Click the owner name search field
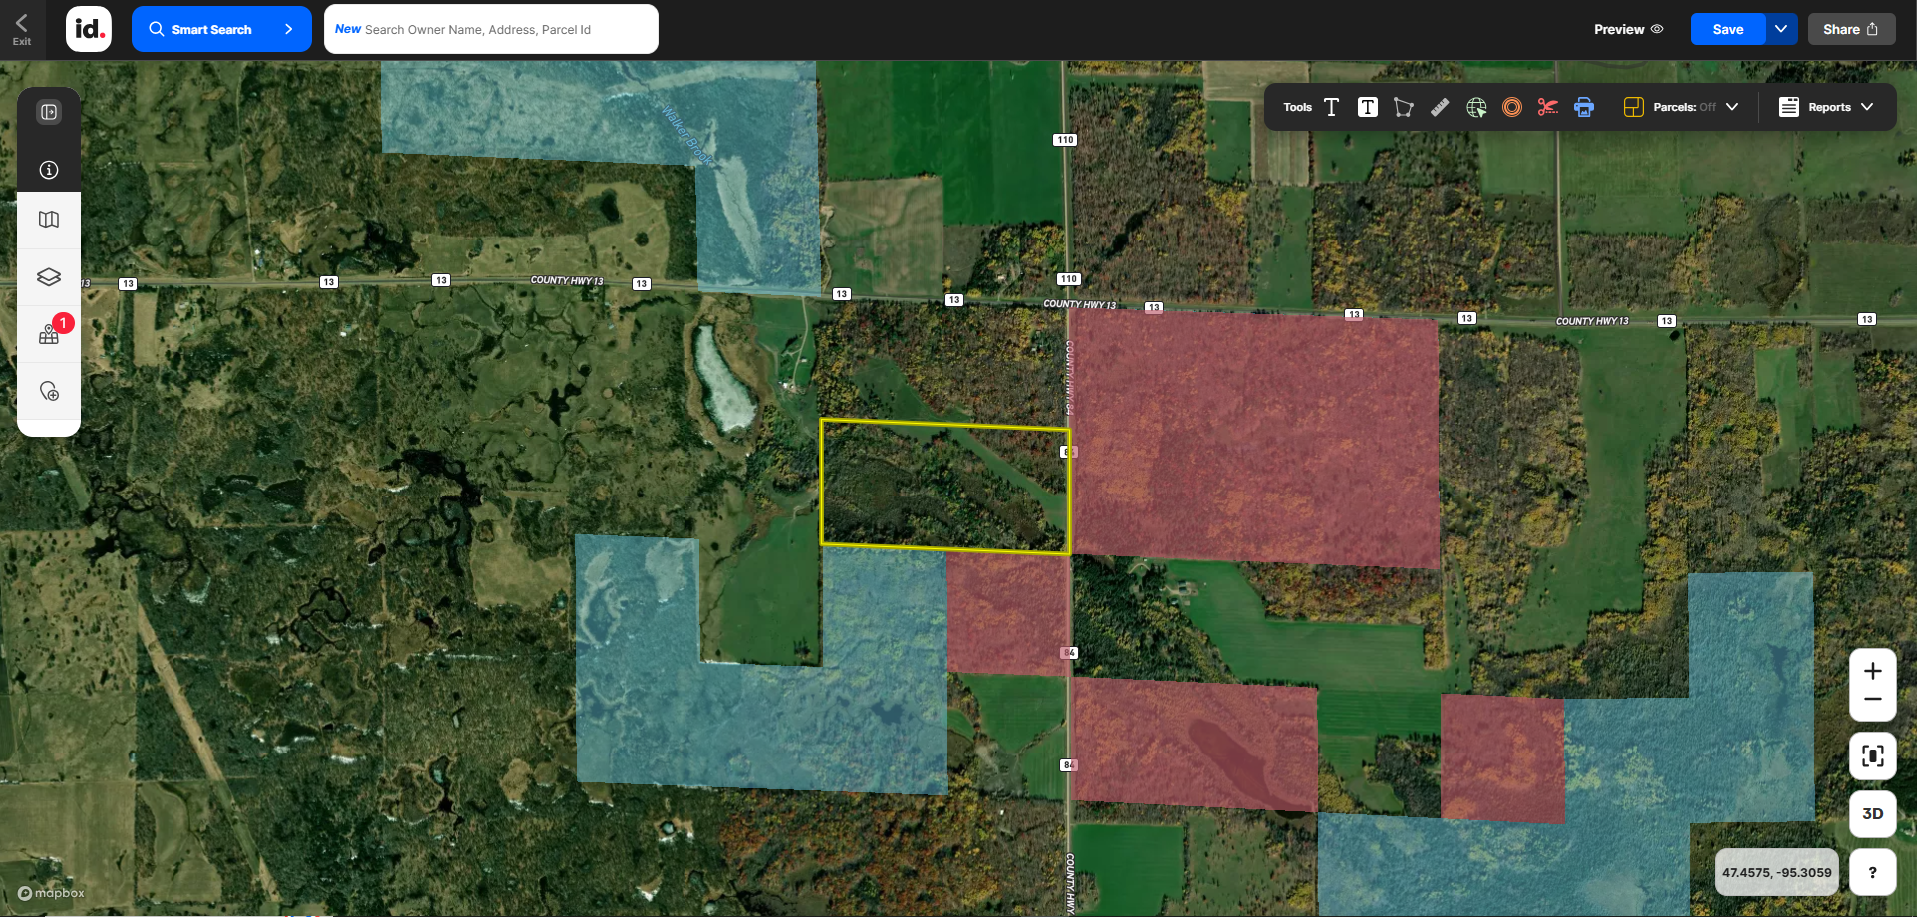Viewport: 1917px width, 917px height. [491, 29]
